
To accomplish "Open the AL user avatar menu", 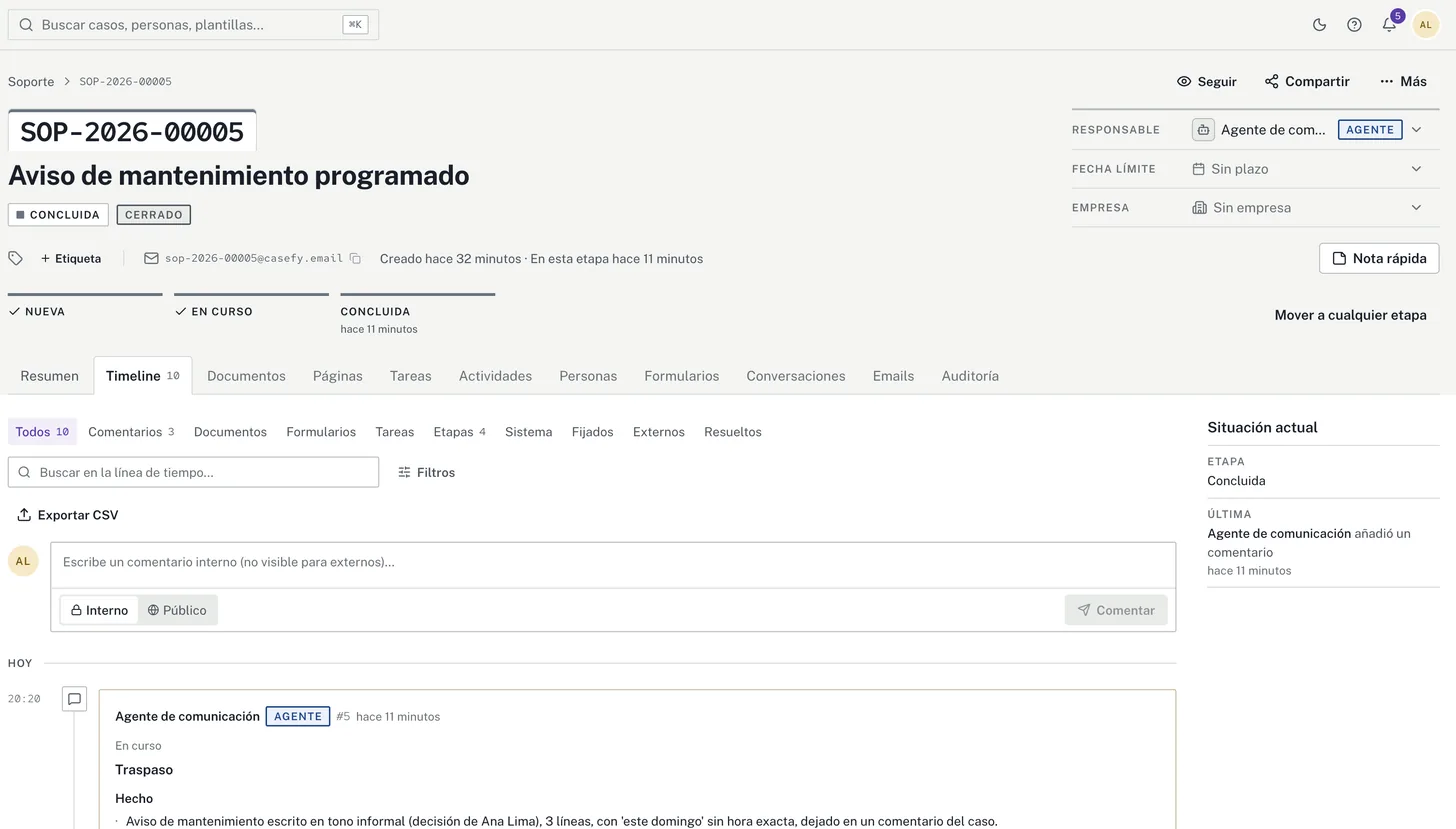I will (1425, 25).
